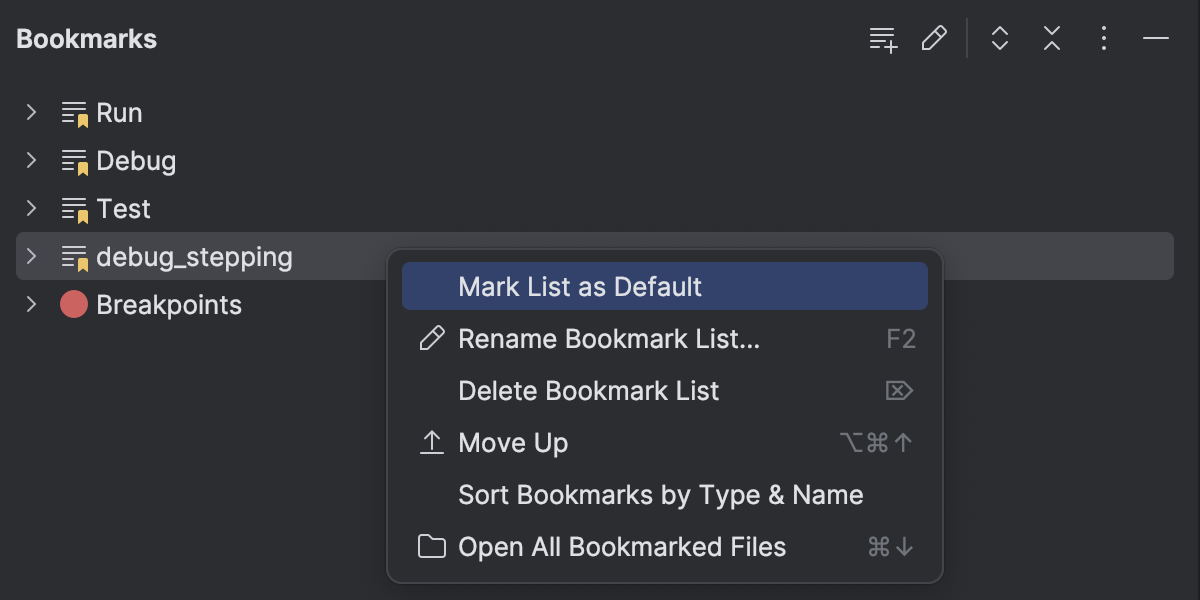Click Delete Bookmark List

coord(588,390)
